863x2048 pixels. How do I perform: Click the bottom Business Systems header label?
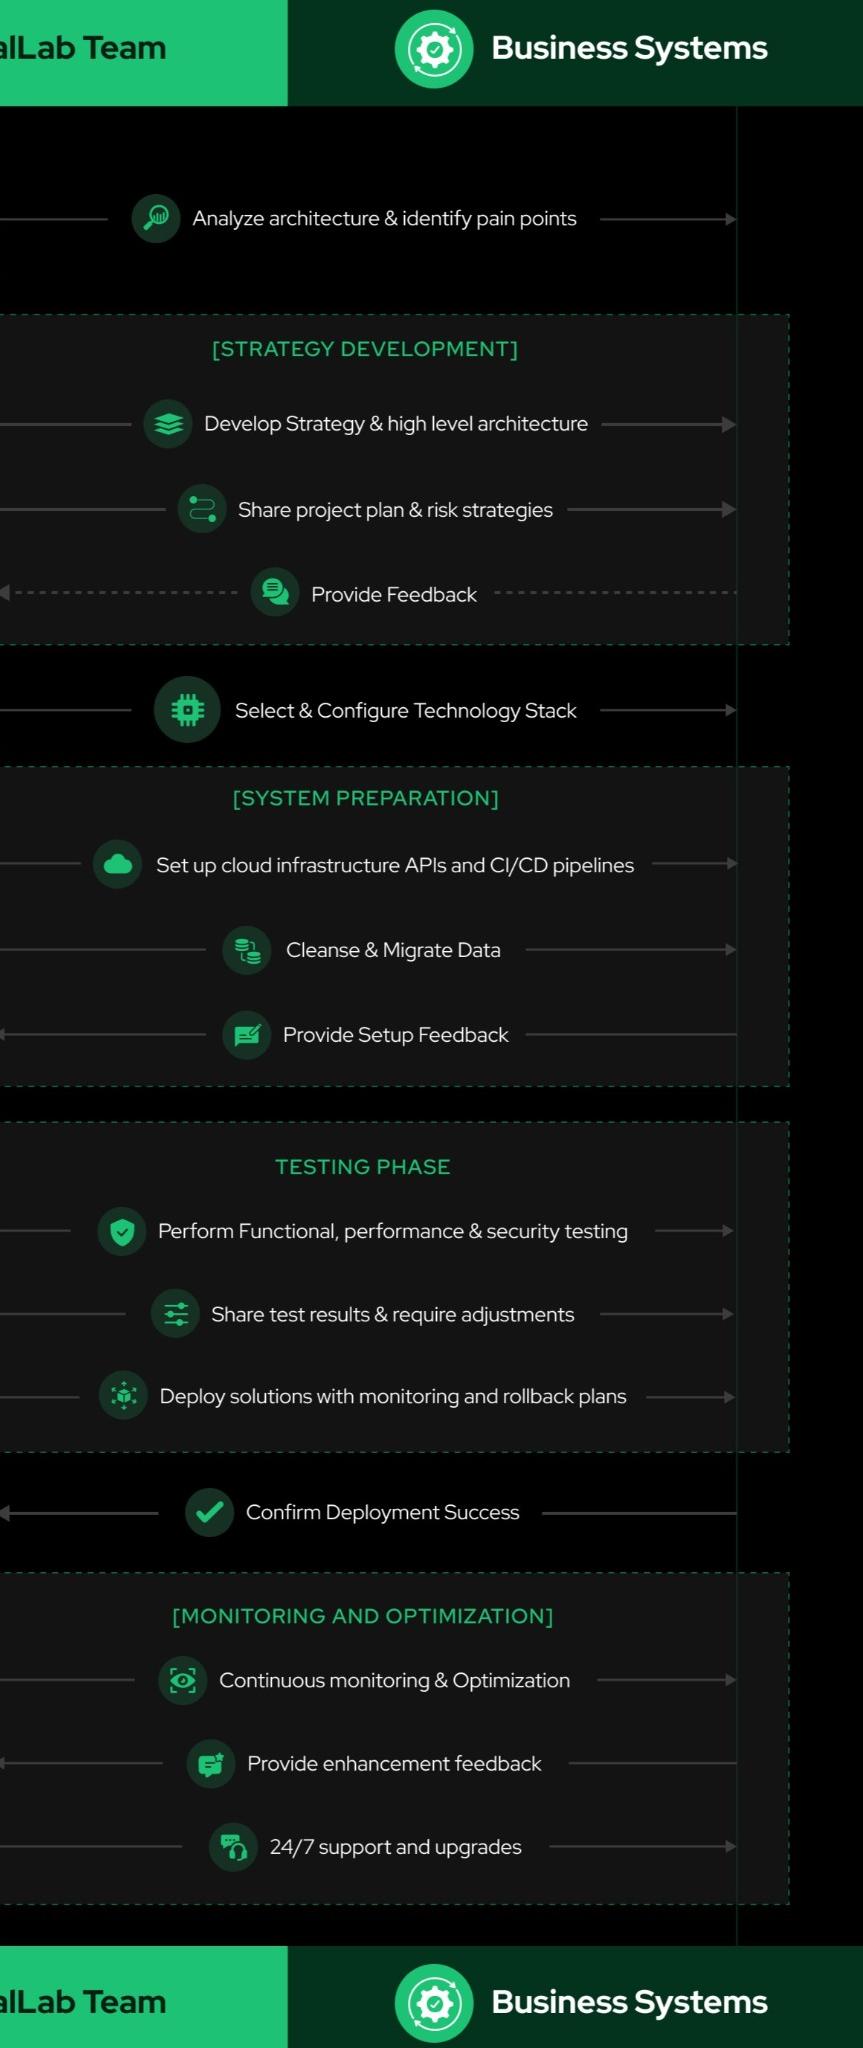[x=629, y=2002]
